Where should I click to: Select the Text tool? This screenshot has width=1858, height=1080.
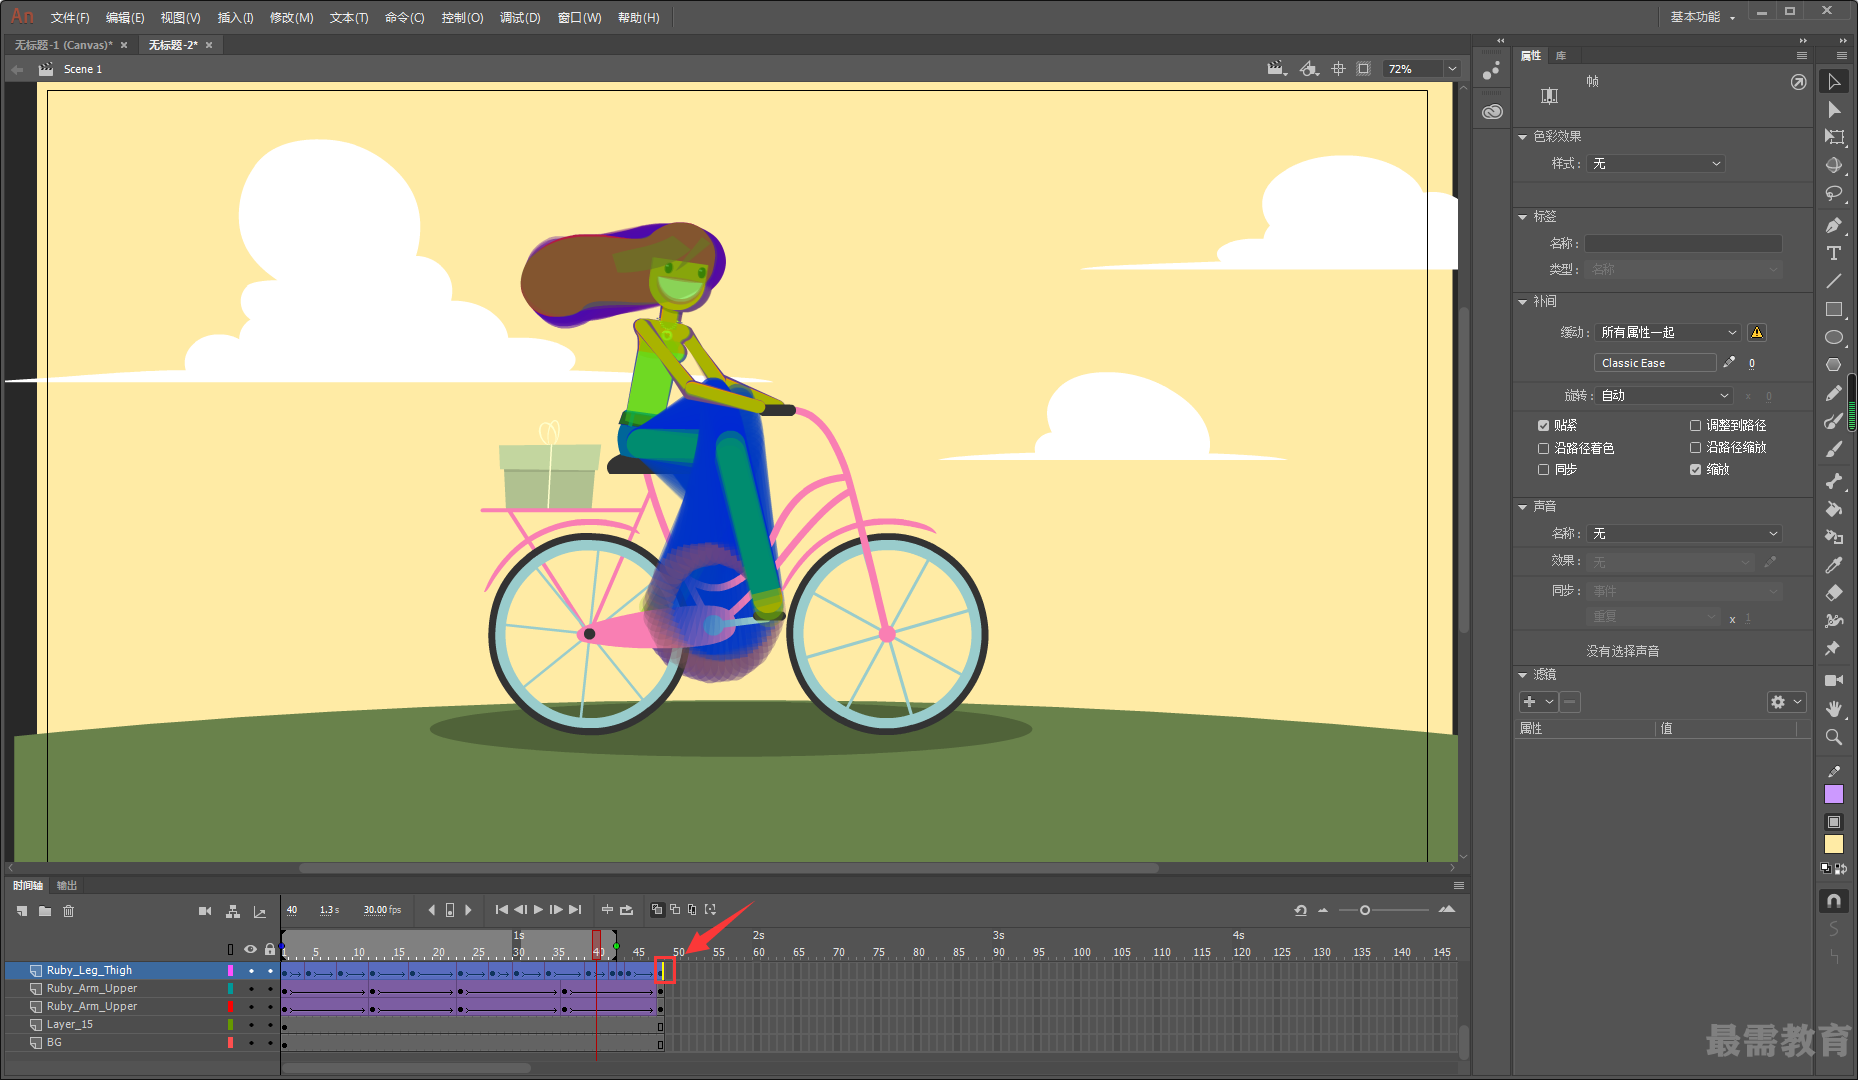tap(1834, 254)
